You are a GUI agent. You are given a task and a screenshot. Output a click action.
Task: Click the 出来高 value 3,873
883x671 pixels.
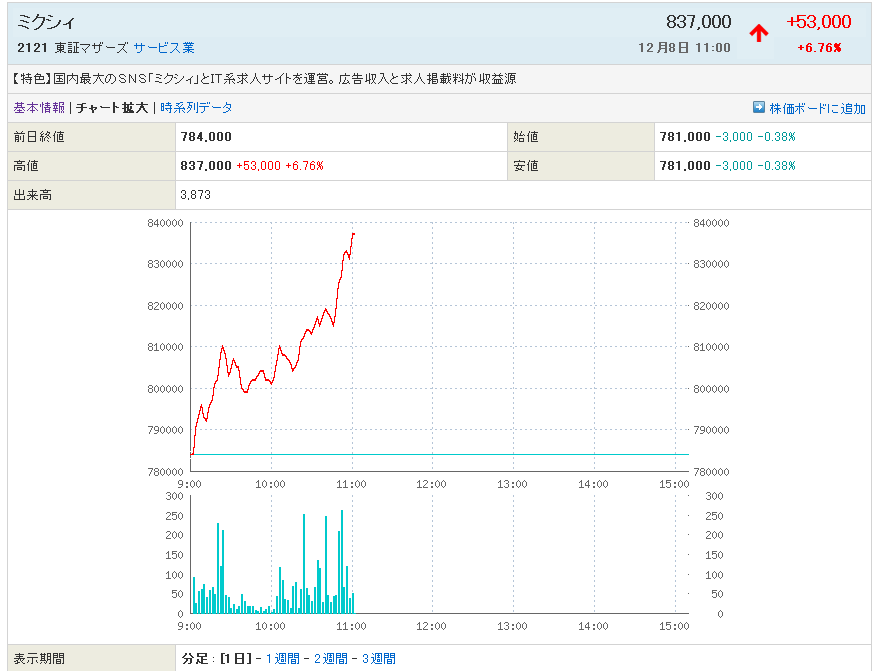(195, 195)
